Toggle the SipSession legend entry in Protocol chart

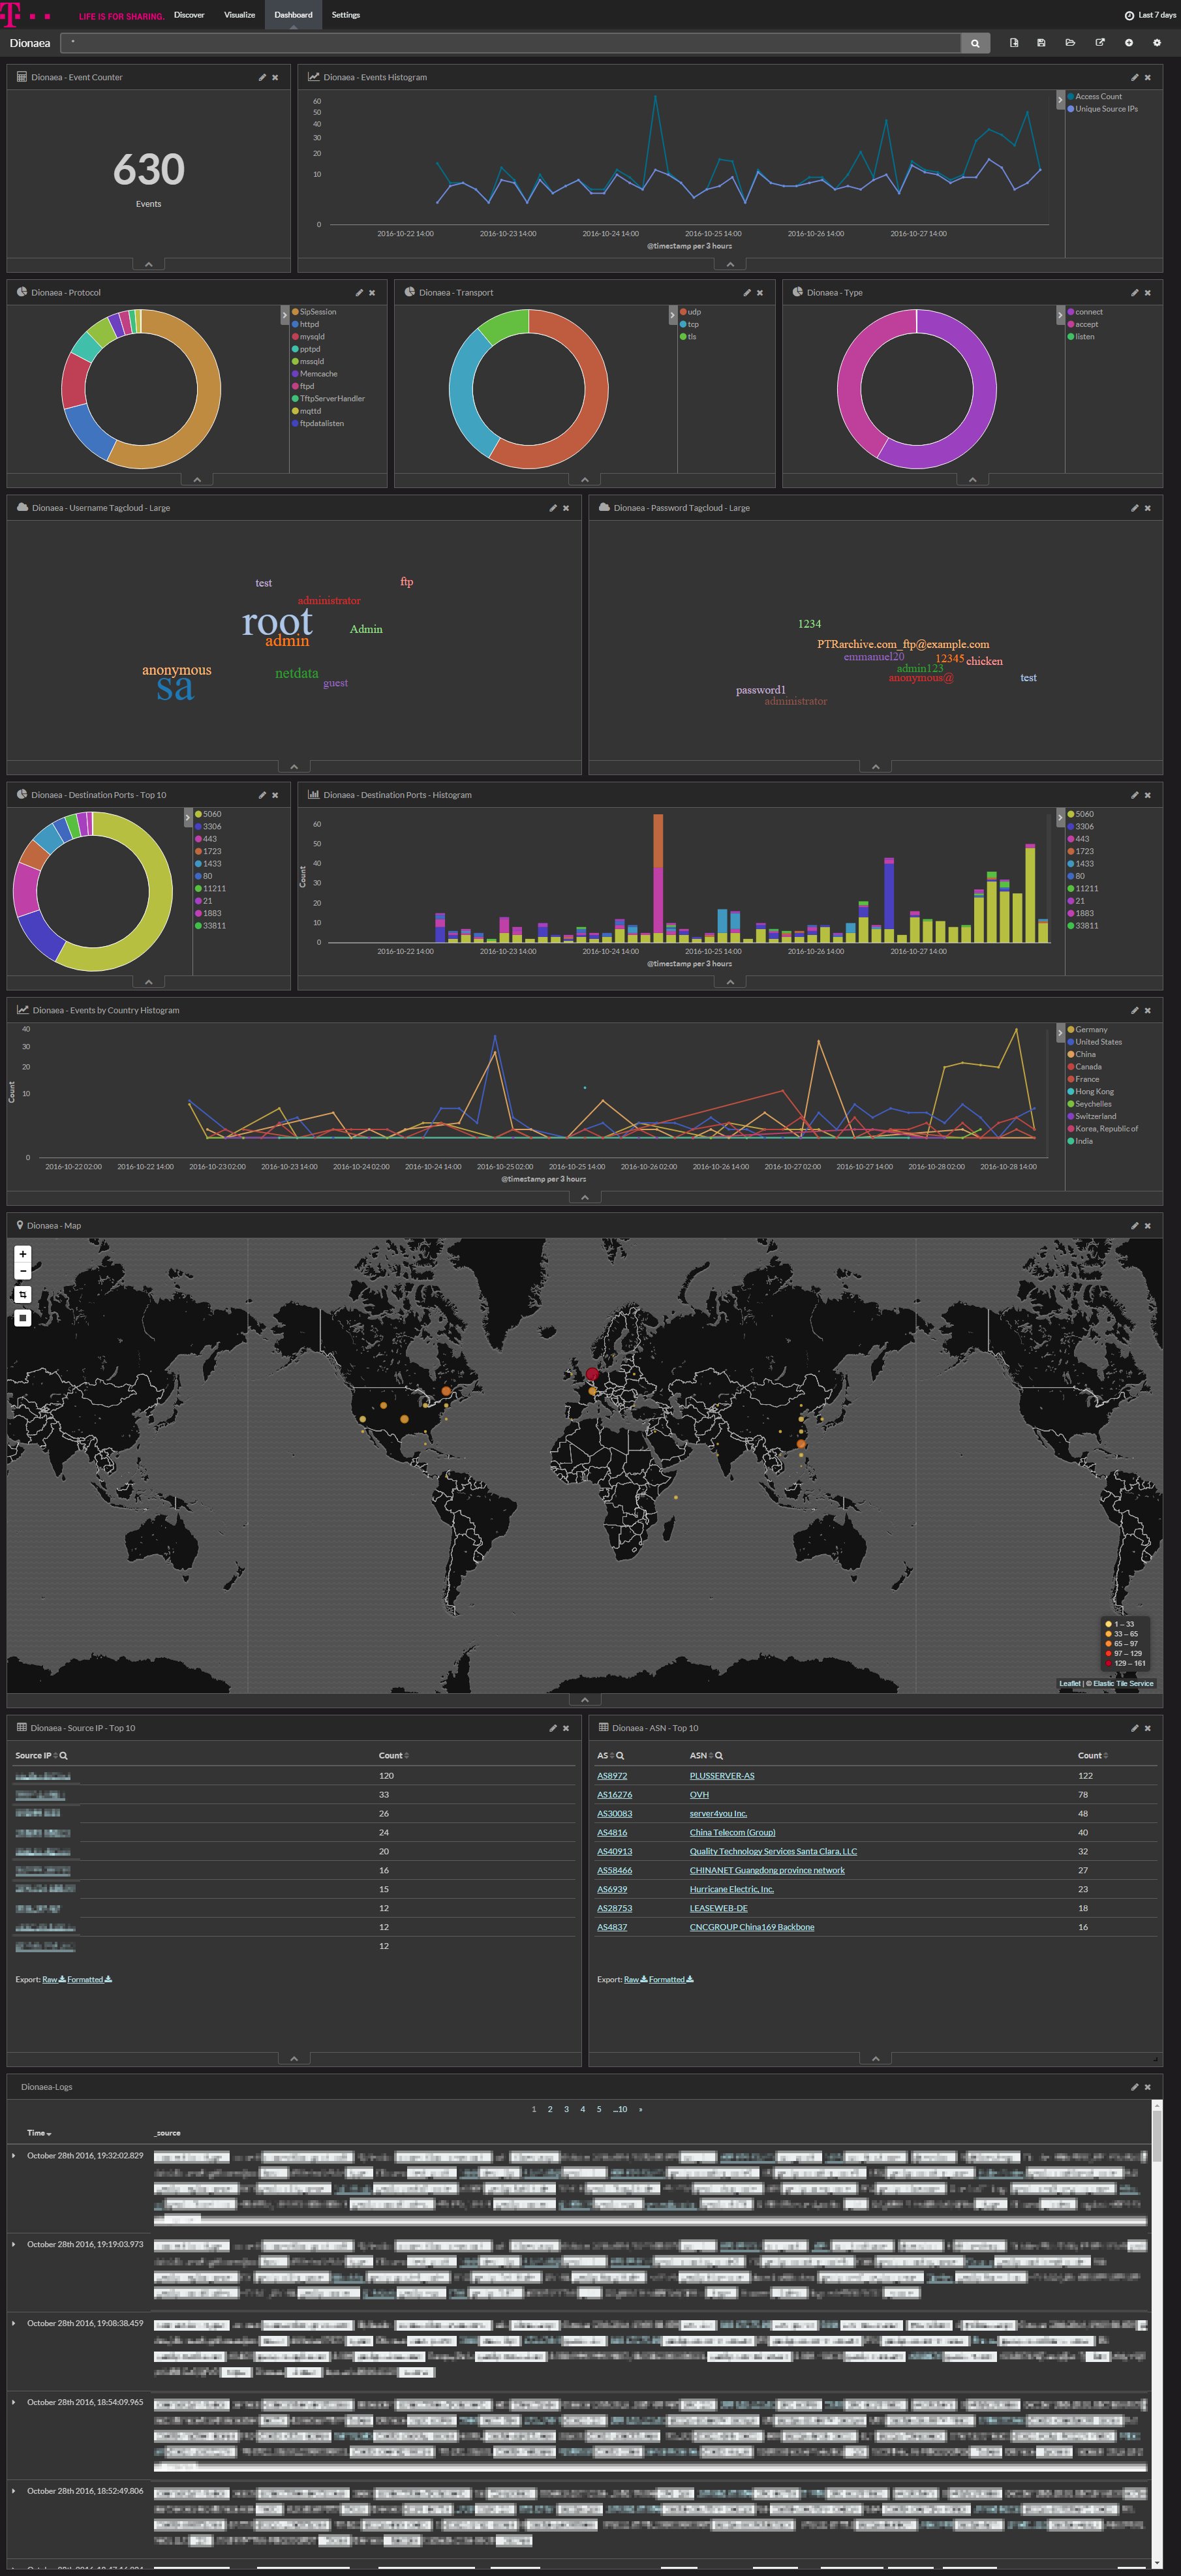click(x=317, y=312)
